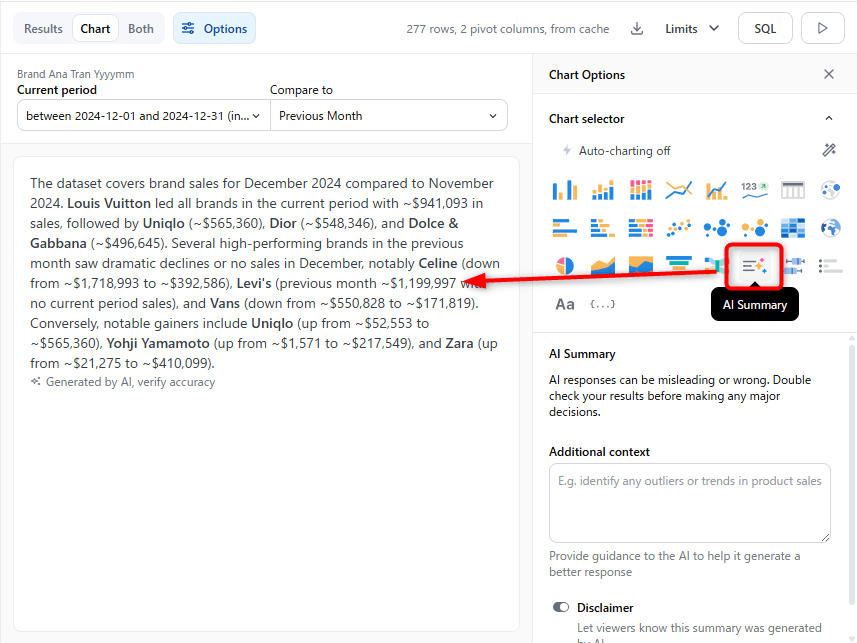857x643 pixels.
Task: Select the grouped column chart icon
Action: pos(565,190)
